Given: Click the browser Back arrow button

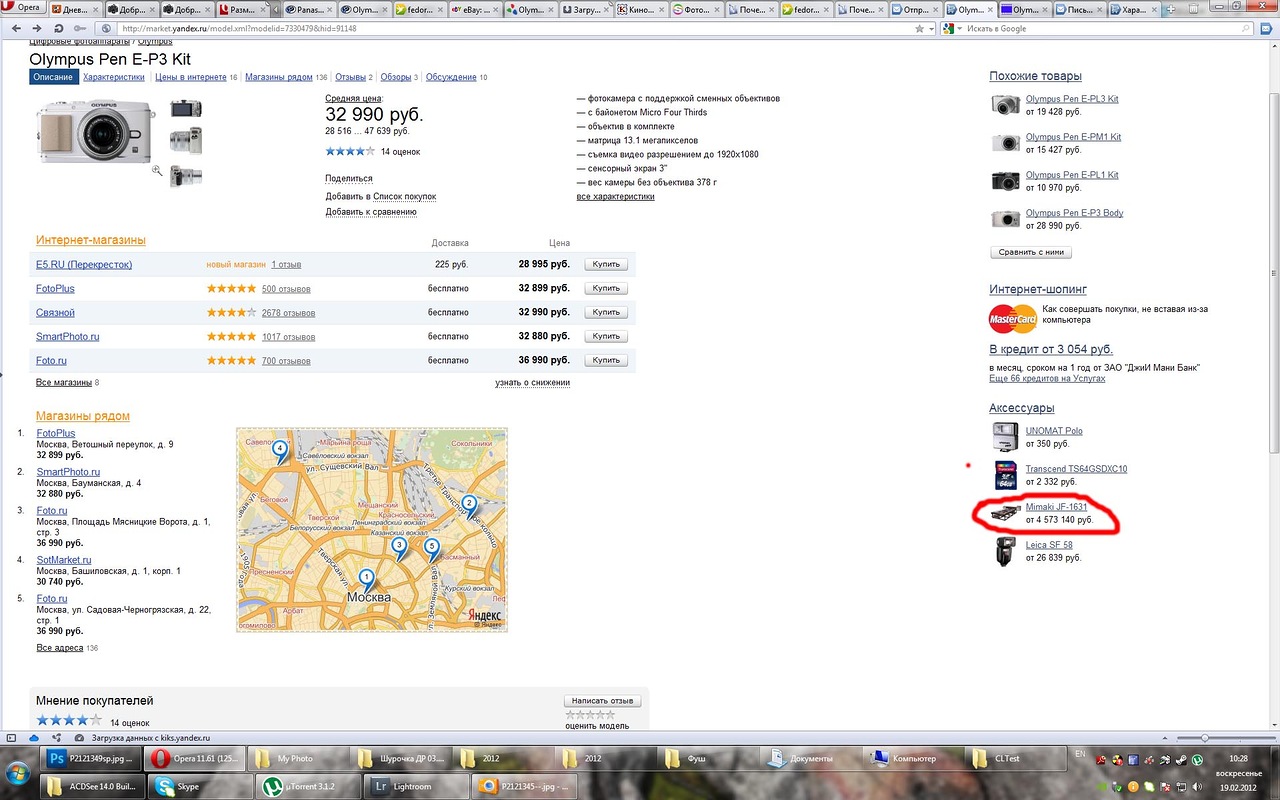Looking at the screenshot, I should coord(16,29).
